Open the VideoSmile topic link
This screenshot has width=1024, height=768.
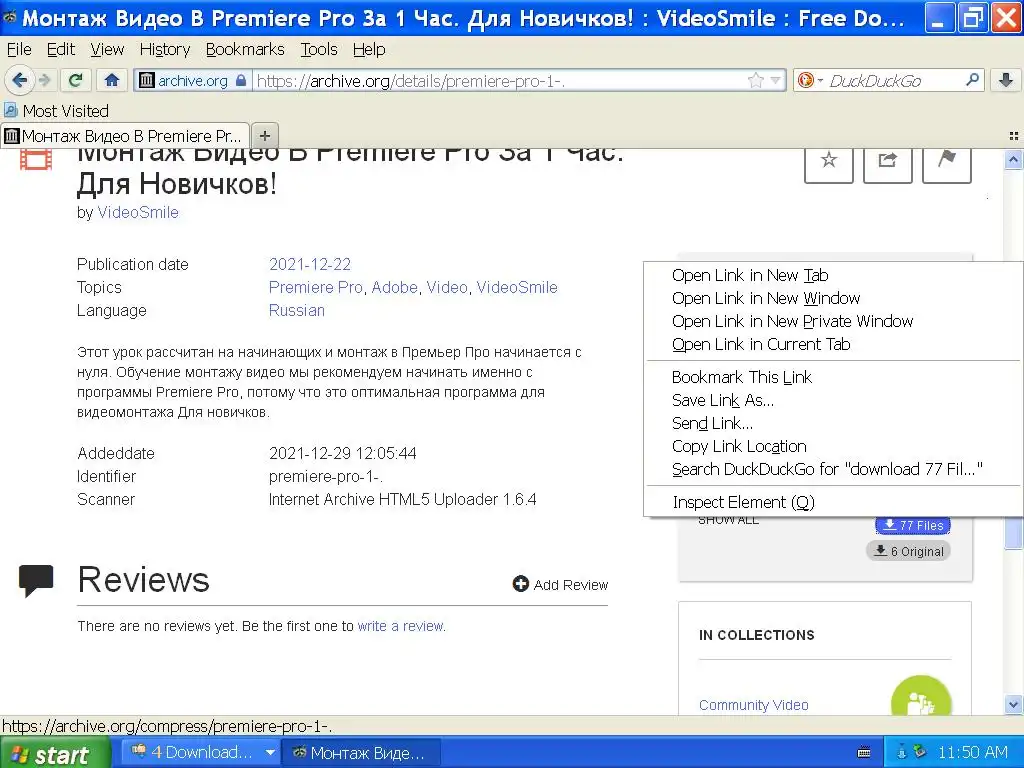pyautogui.click(x=517, y=287)
